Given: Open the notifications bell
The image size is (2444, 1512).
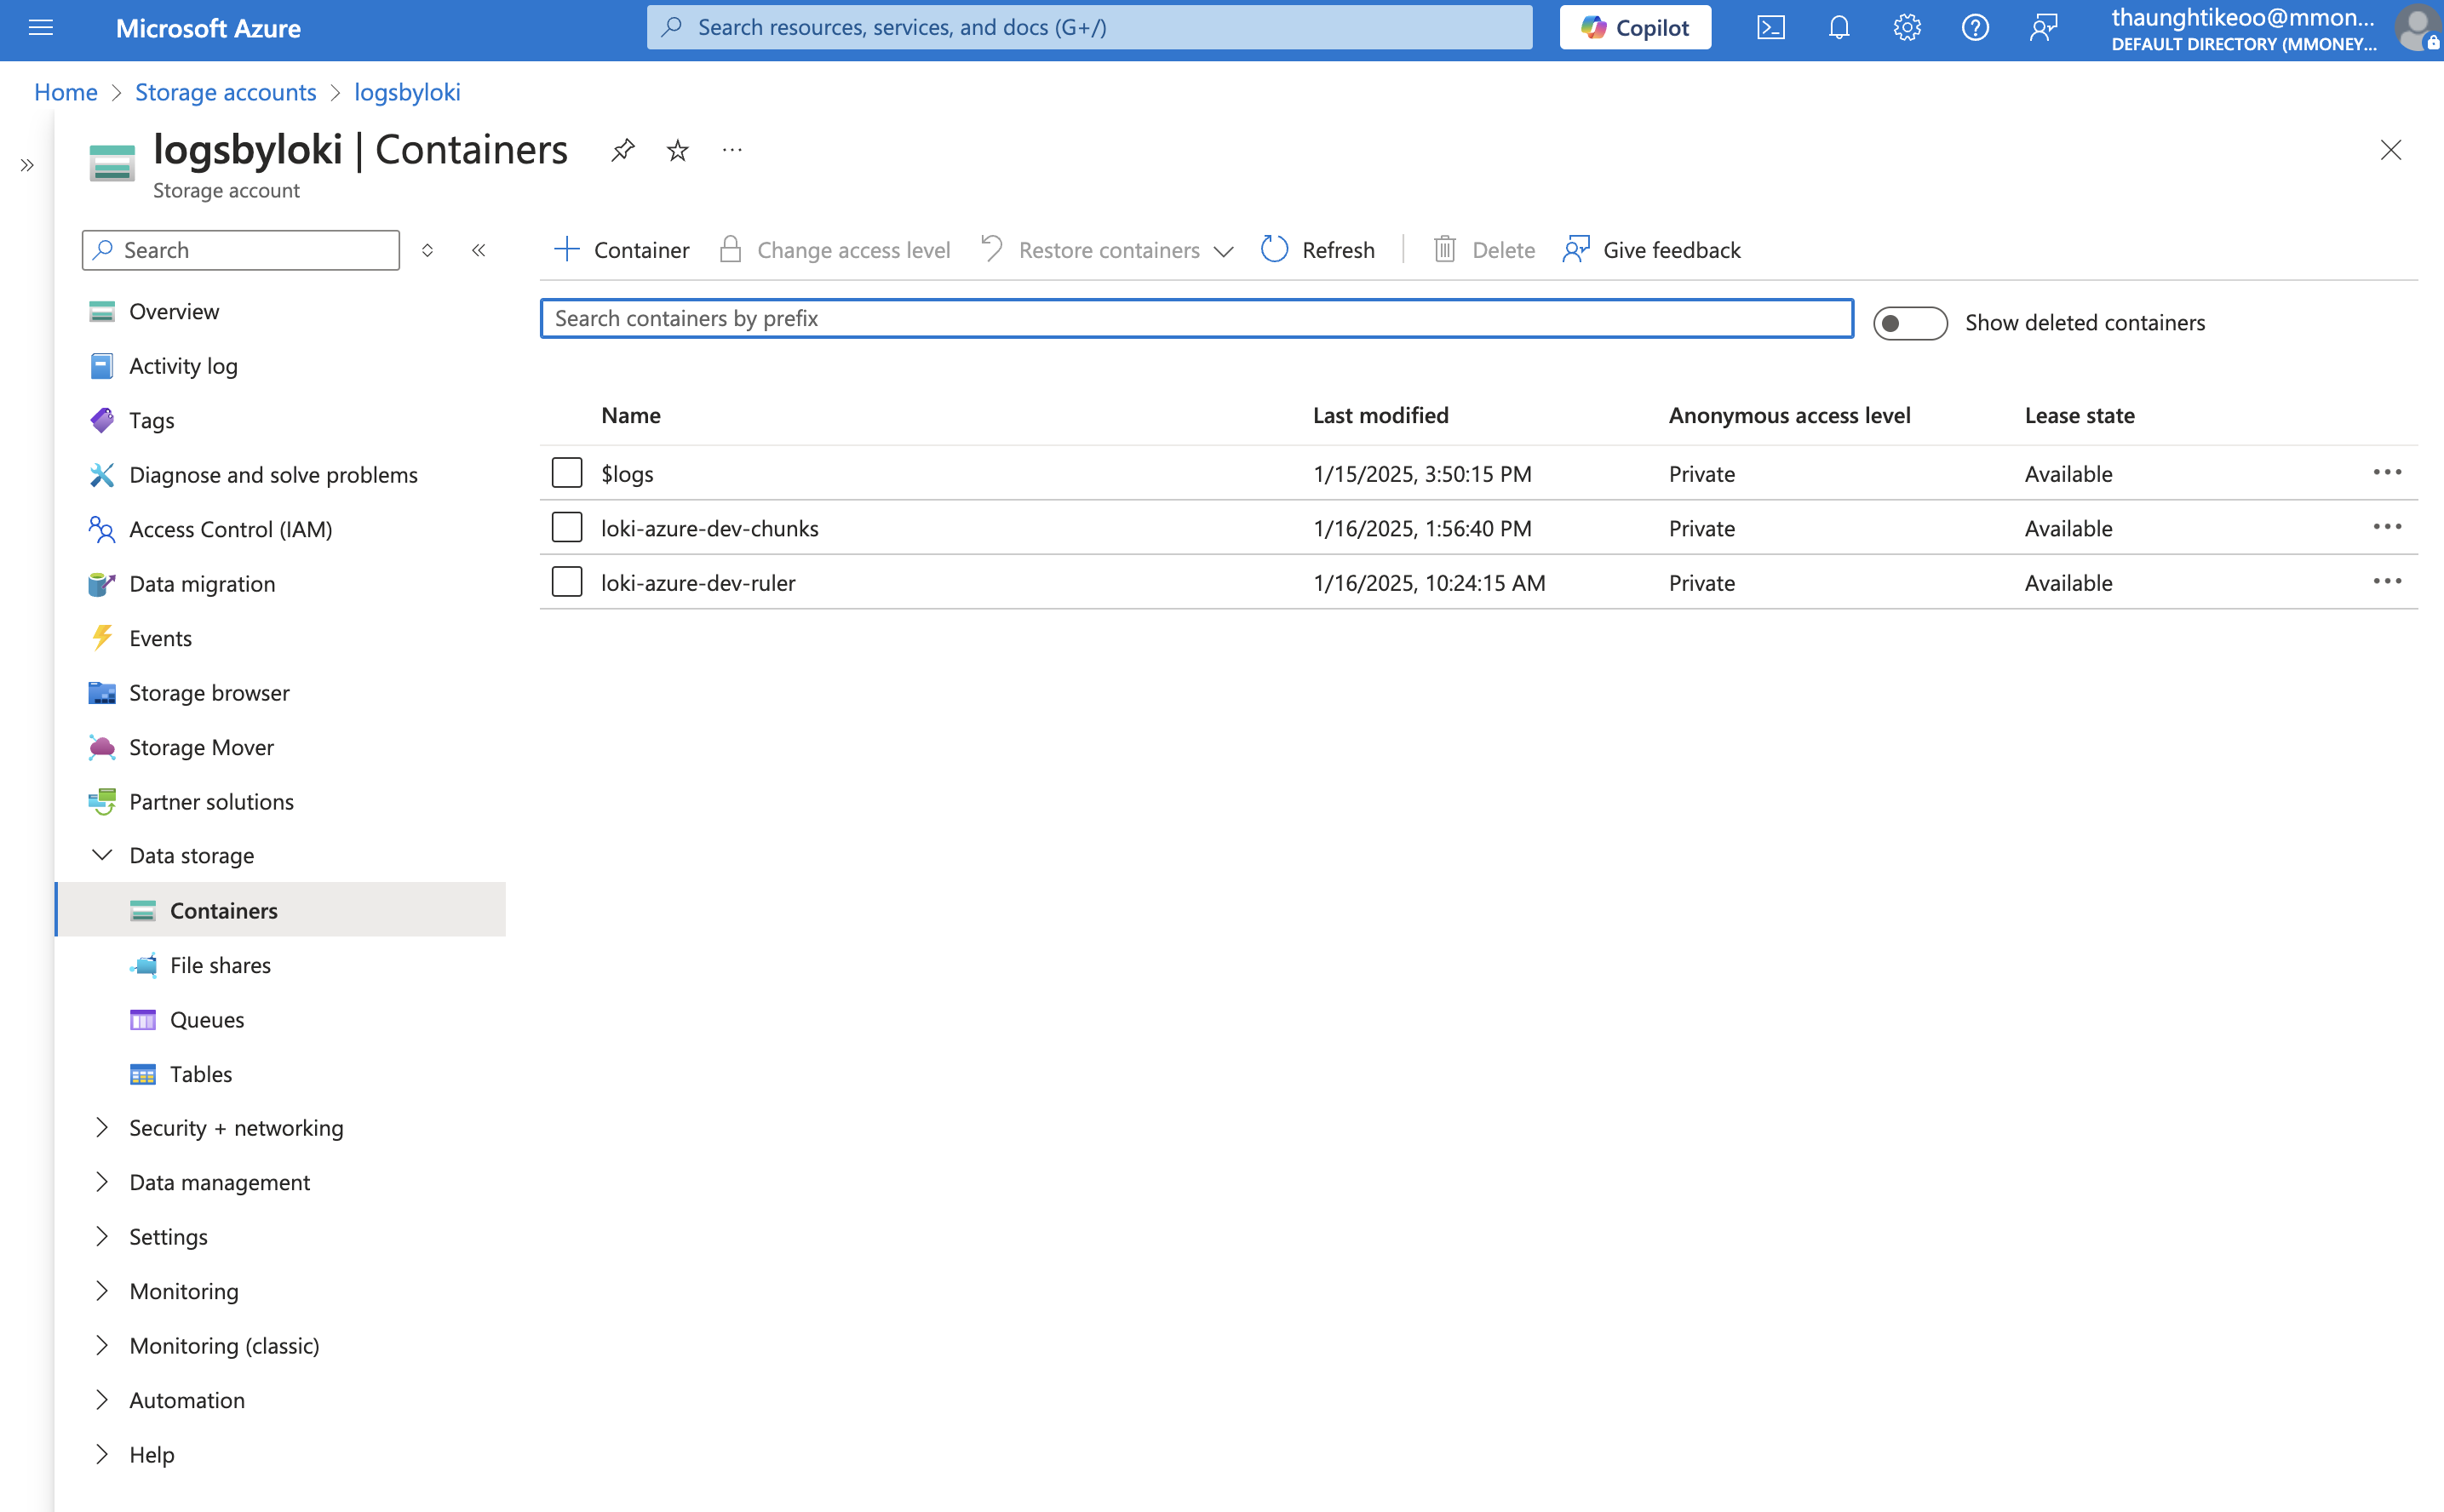Looking at the screenshot, I should click(1838, 28).
